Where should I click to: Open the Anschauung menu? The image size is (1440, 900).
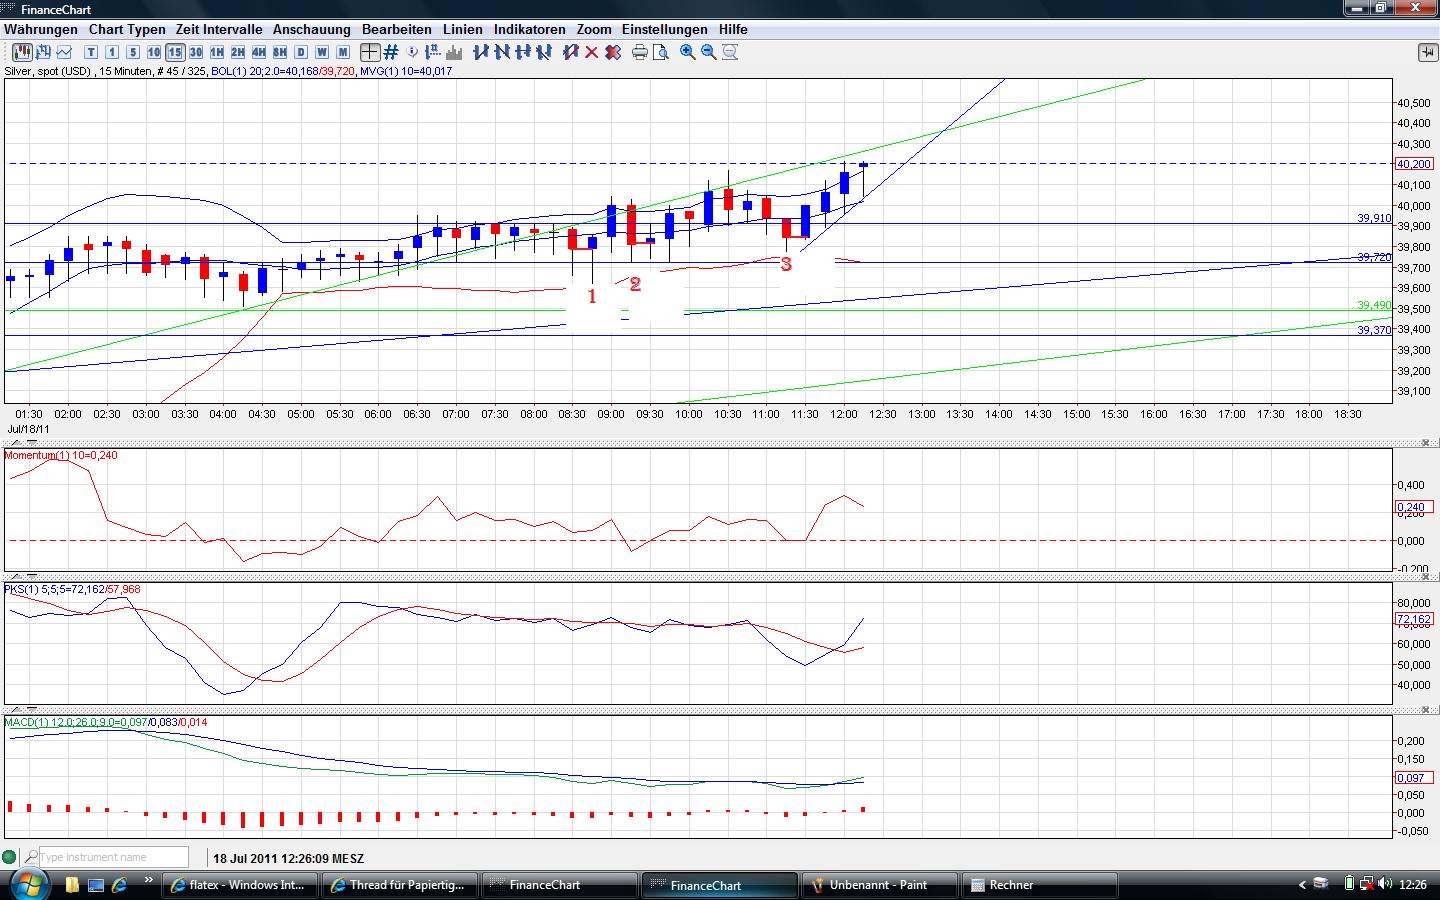[312, 30]
